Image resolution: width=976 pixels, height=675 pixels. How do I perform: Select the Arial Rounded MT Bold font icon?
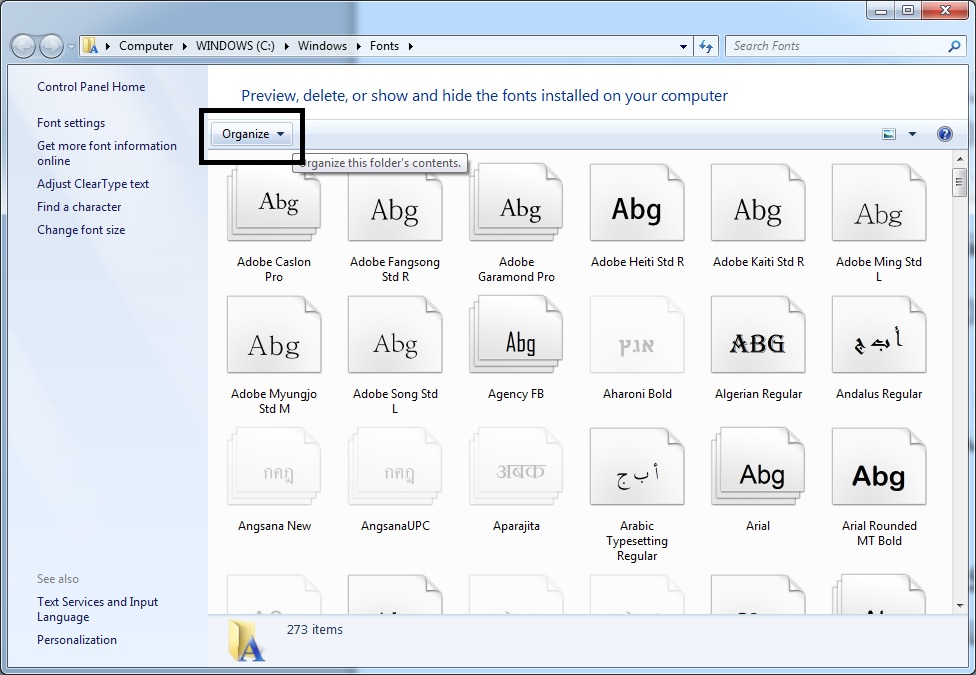tap(879, 466)
